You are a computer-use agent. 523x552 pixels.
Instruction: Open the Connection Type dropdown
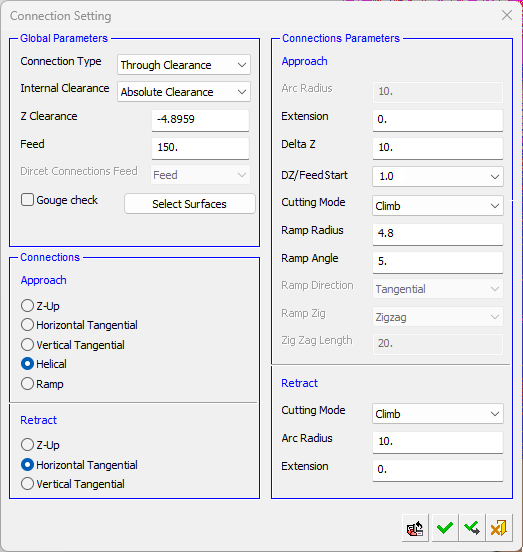tap(184, 65)
